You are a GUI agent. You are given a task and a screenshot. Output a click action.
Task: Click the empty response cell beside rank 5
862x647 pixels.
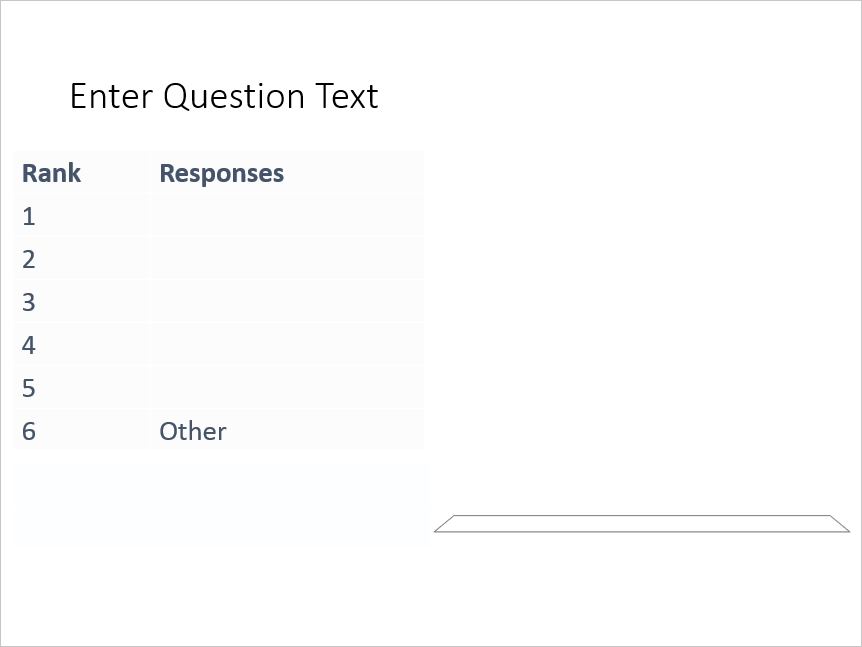click(x=287, y=388)
